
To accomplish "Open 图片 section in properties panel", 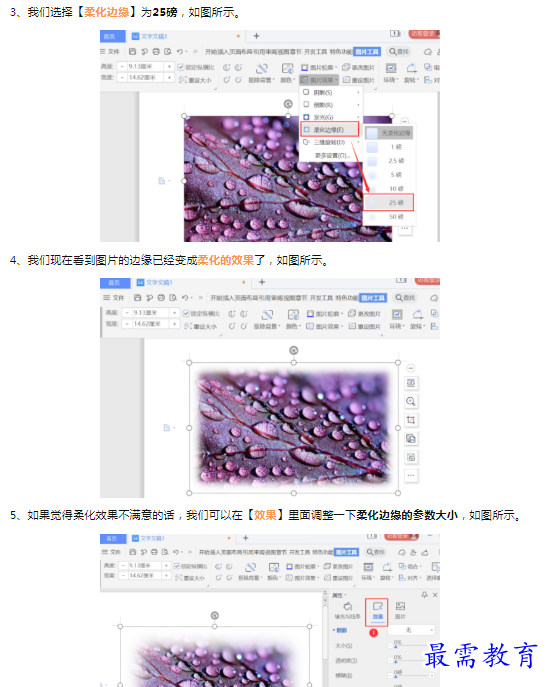I will click(400, 611).
